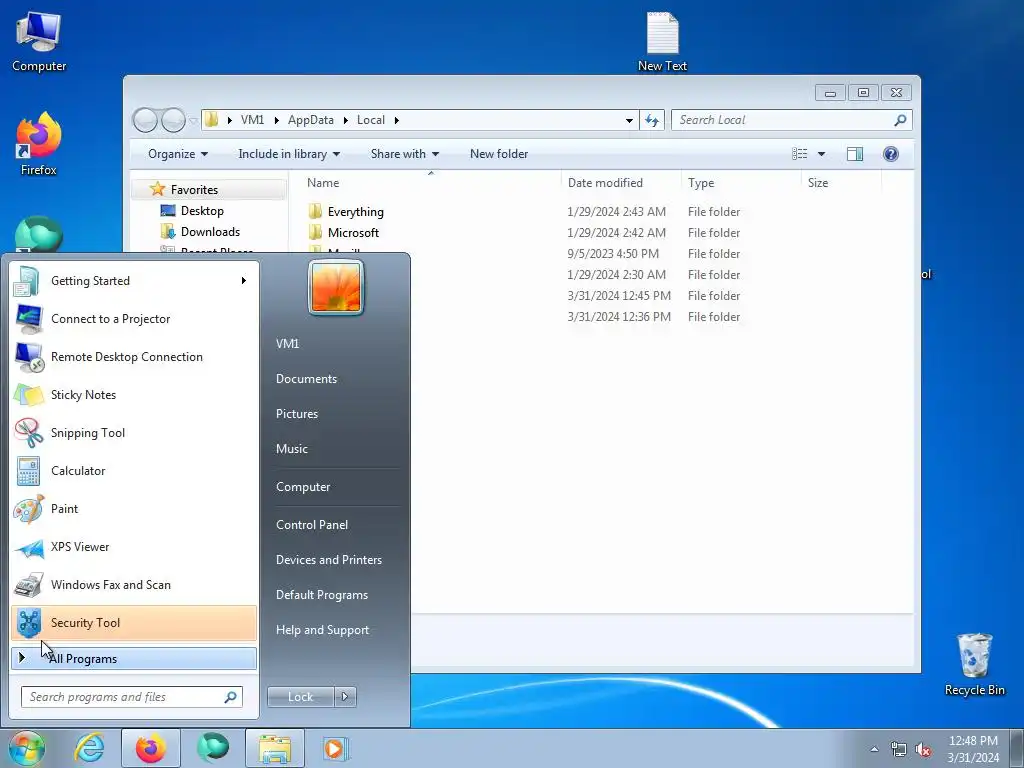Viewport: 1024px width, 768px height.
Task: Click the Getting Started icon
Action: coord(27,281)
